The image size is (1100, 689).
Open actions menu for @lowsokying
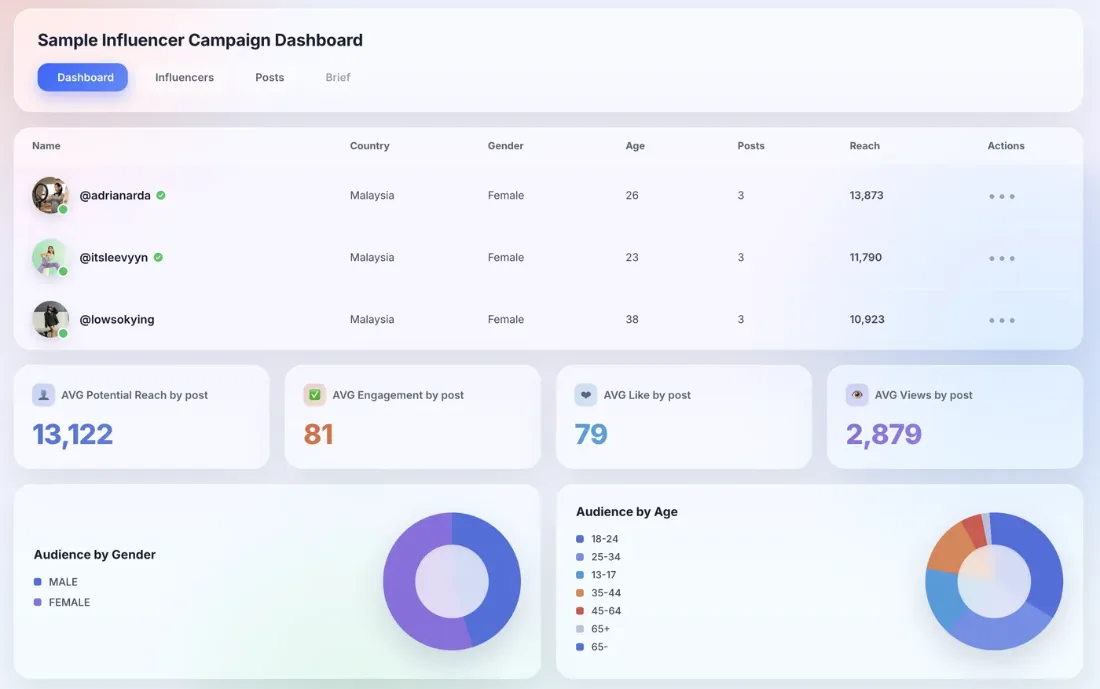pyautogui.click(x=1002, y=320)
